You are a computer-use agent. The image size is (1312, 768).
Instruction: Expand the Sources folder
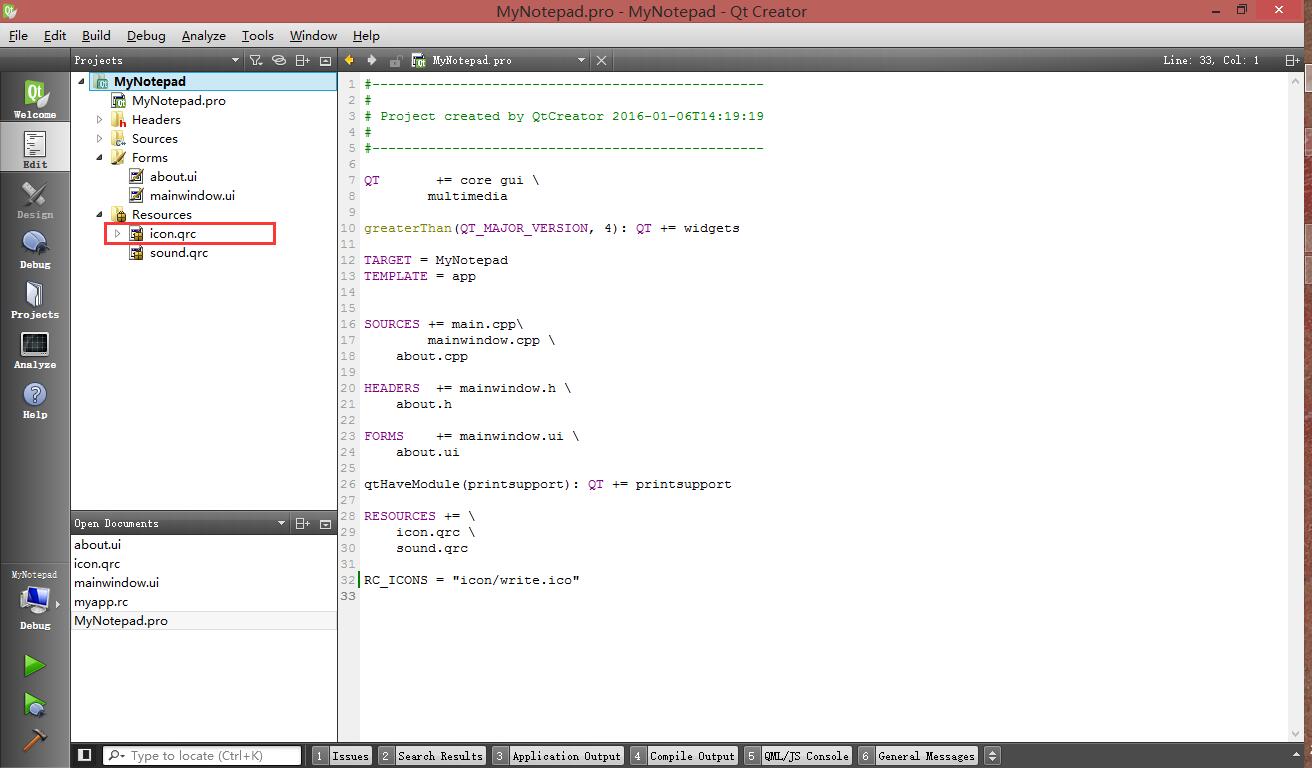coord(99,139)
